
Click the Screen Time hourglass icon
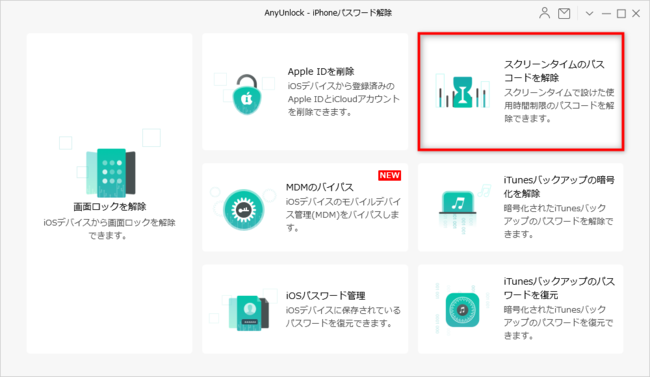point(463,92)
